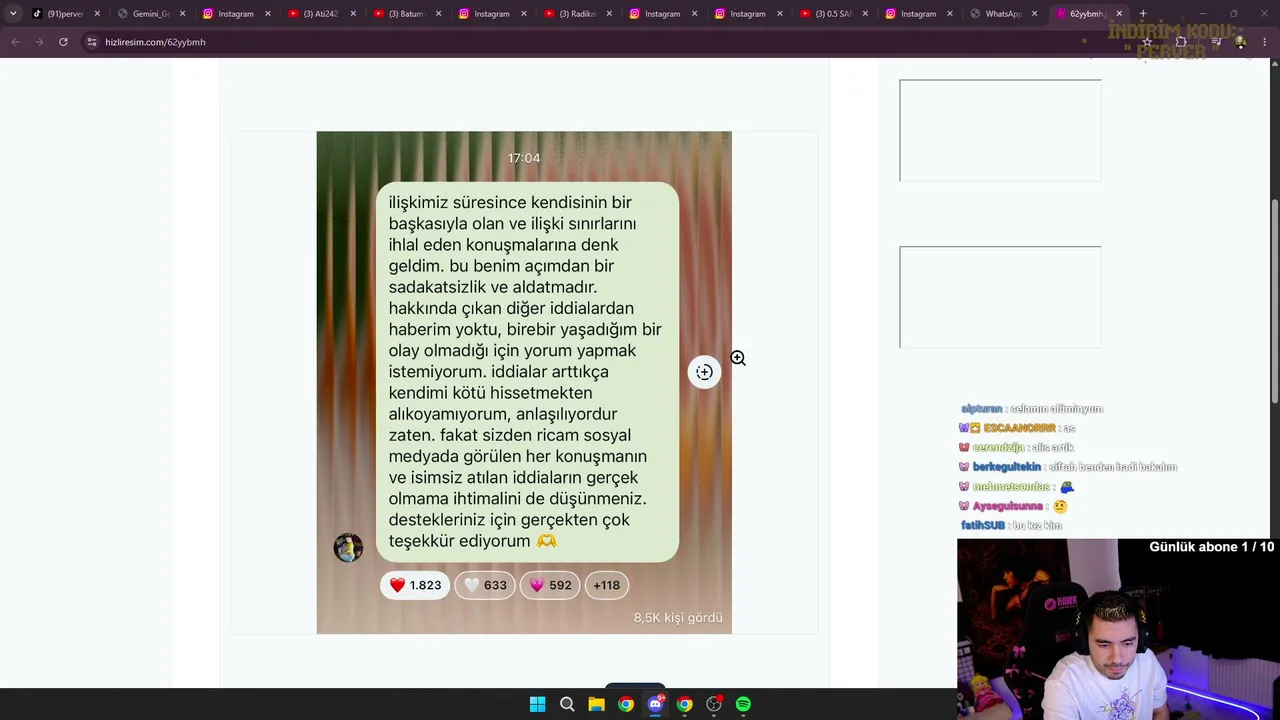The image size is (1280, 720).
Task: Click berkegultekin's chat message
Action: tap(1067, 467)
